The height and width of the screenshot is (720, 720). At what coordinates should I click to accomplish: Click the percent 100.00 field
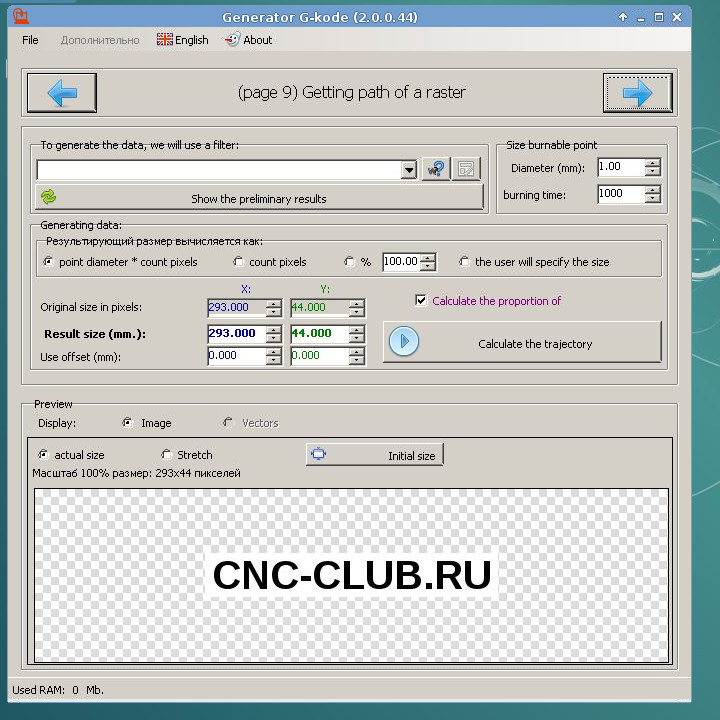401,262
